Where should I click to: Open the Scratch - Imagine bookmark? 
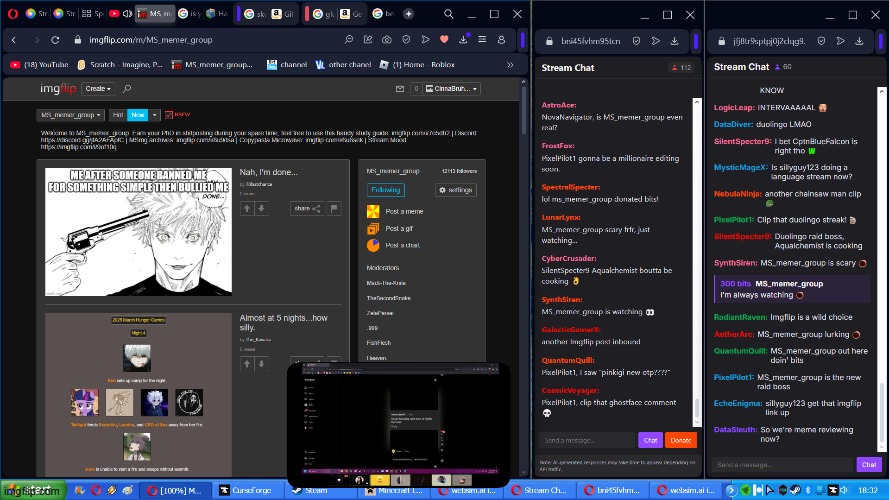coord(120,65)
